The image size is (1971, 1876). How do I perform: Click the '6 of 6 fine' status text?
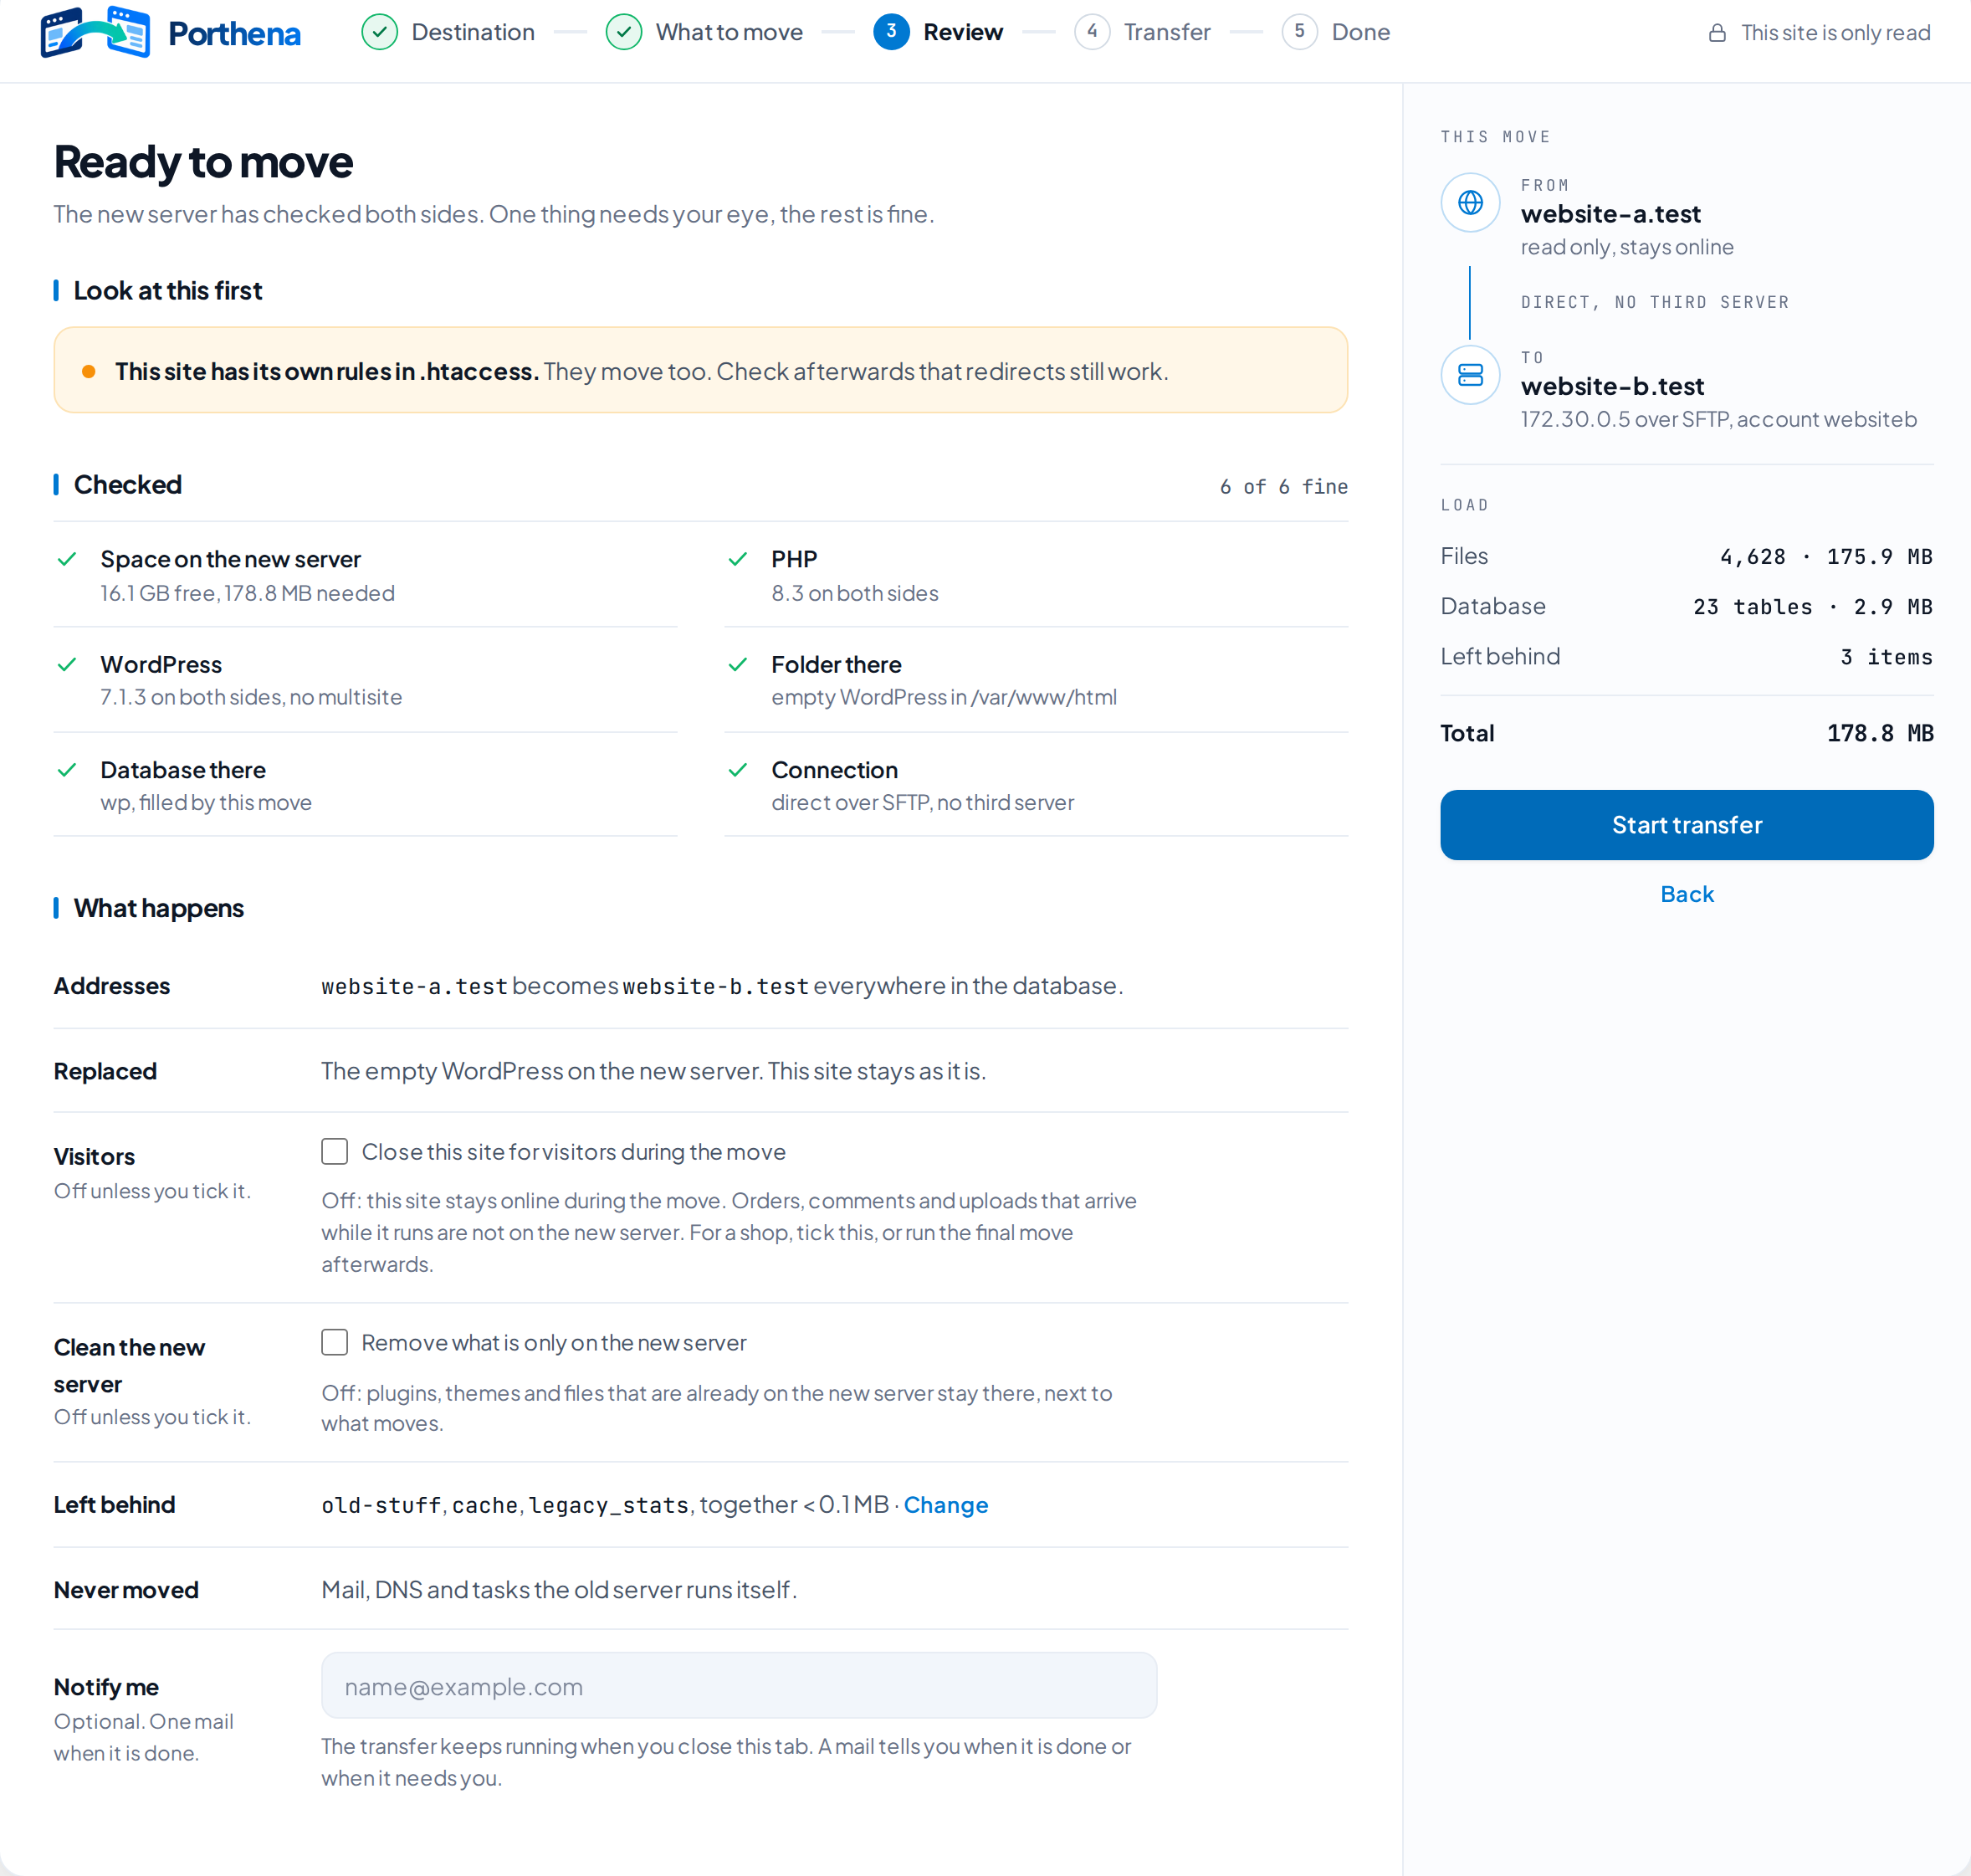coord(1283,487)
